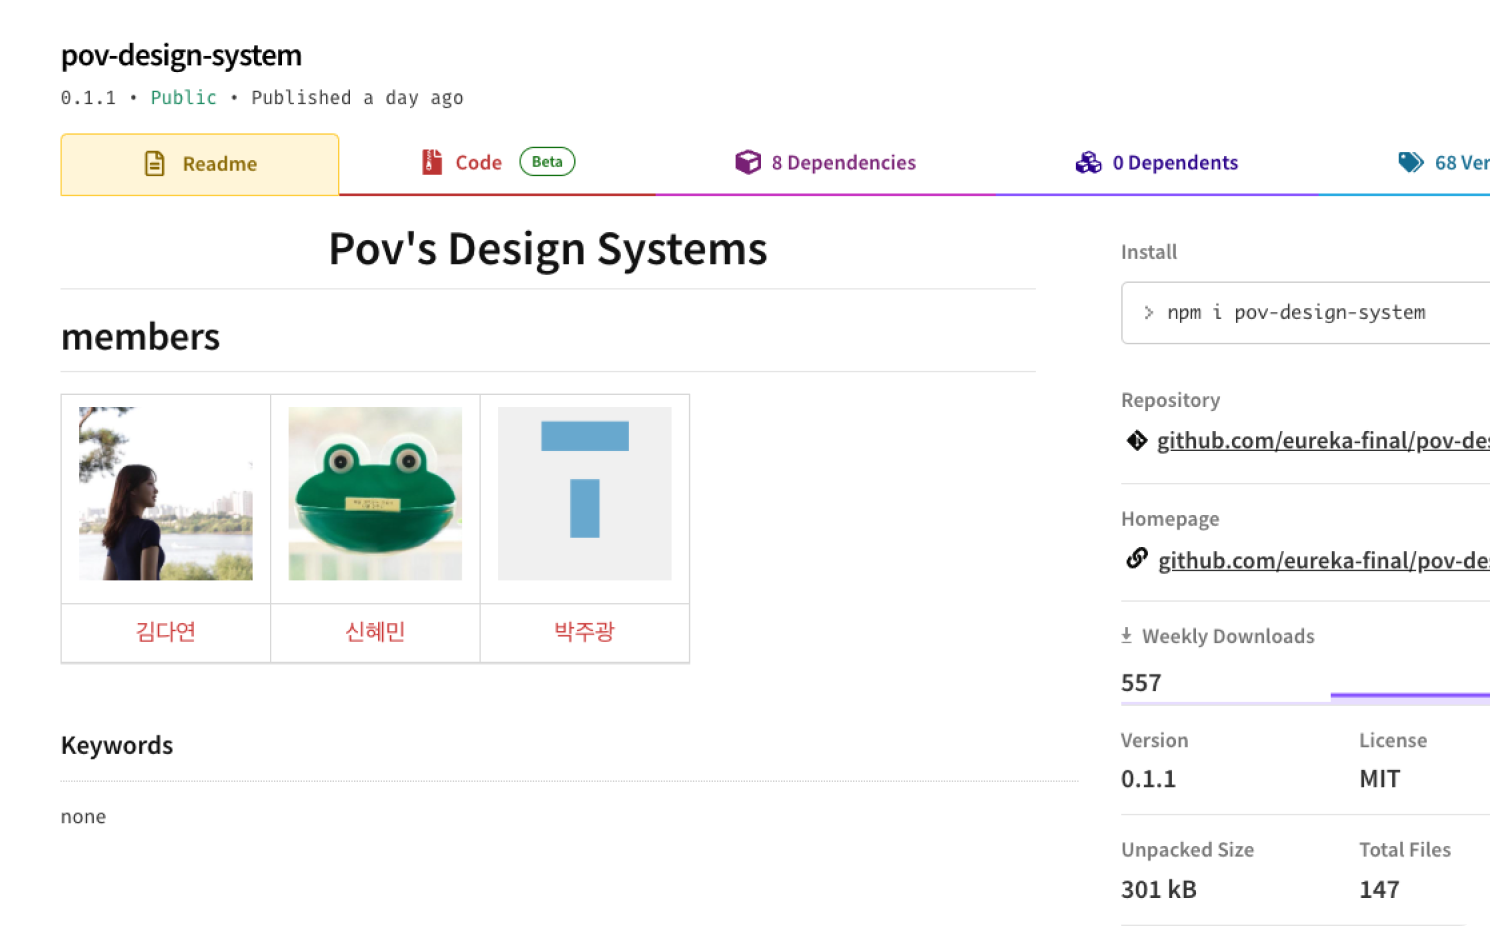1490x926 pixels.
Task: Open the 68 Versions tab
Action: pos(1443,163)
